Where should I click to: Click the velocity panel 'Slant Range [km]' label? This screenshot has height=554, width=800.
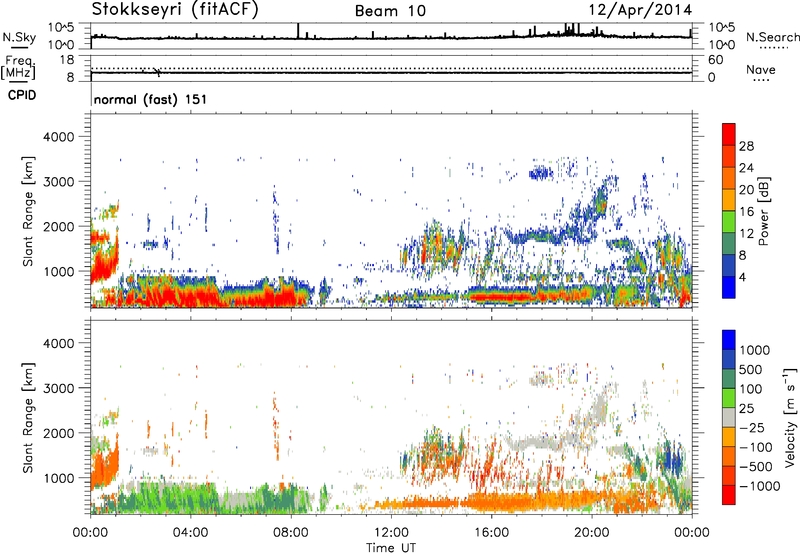coord(28,417)
